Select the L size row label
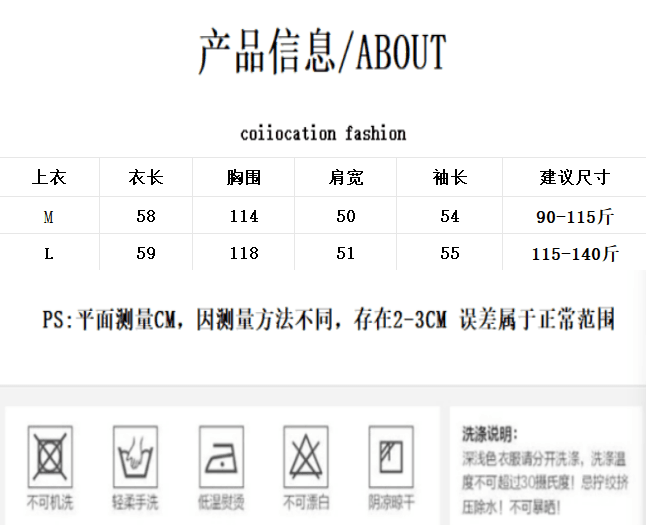 tap(49, 253)
